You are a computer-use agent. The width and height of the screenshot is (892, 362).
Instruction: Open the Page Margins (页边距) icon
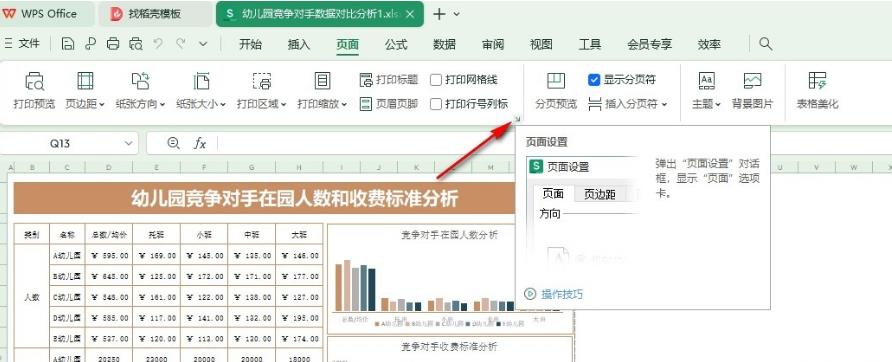(x=85, y=81)
